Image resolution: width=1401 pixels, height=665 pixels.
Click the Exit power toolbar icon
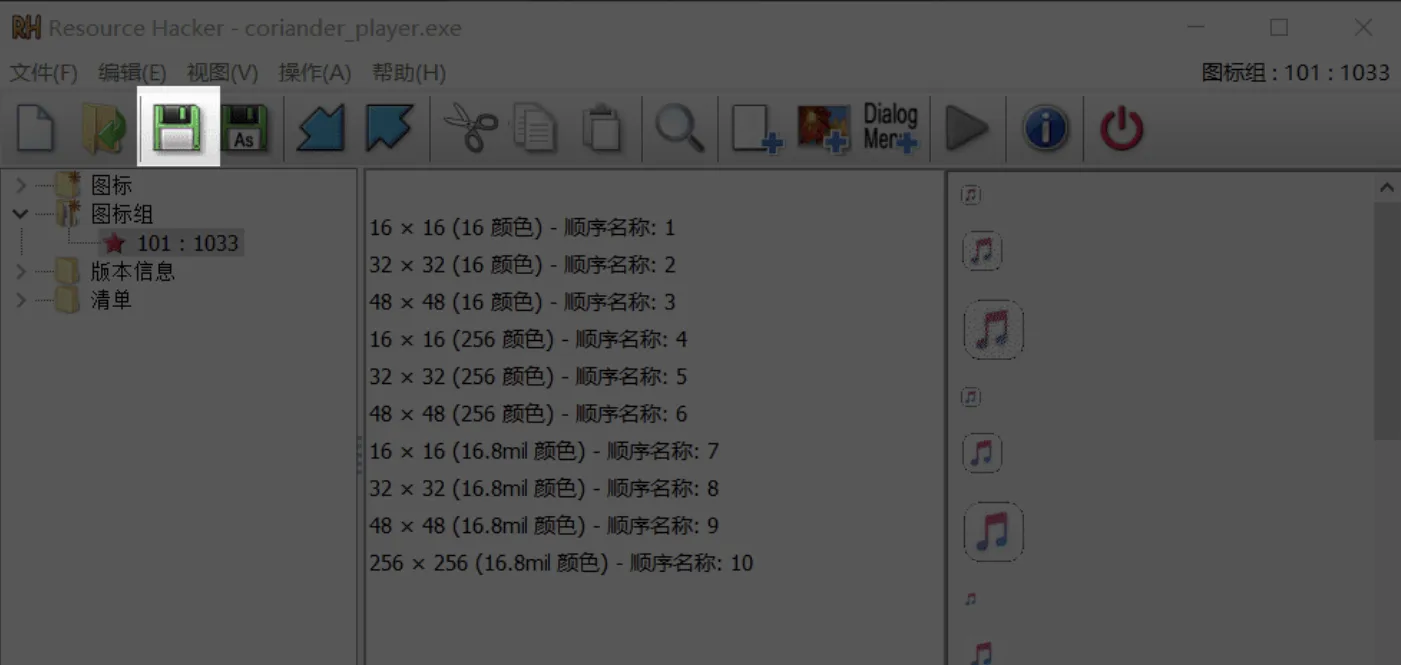(1120, 127)
